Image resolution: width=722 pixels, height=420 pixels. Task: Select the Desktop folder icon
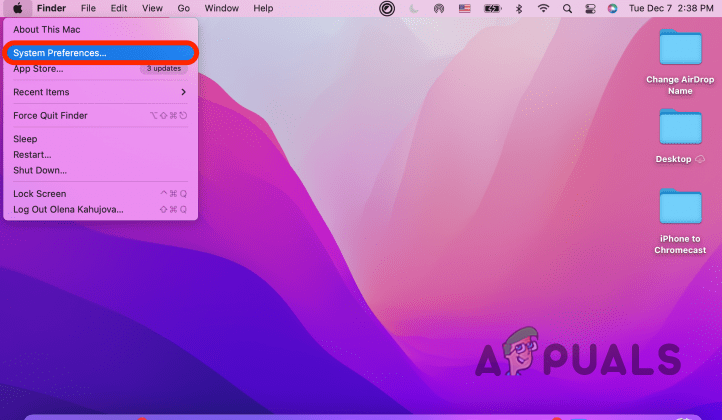680,127
